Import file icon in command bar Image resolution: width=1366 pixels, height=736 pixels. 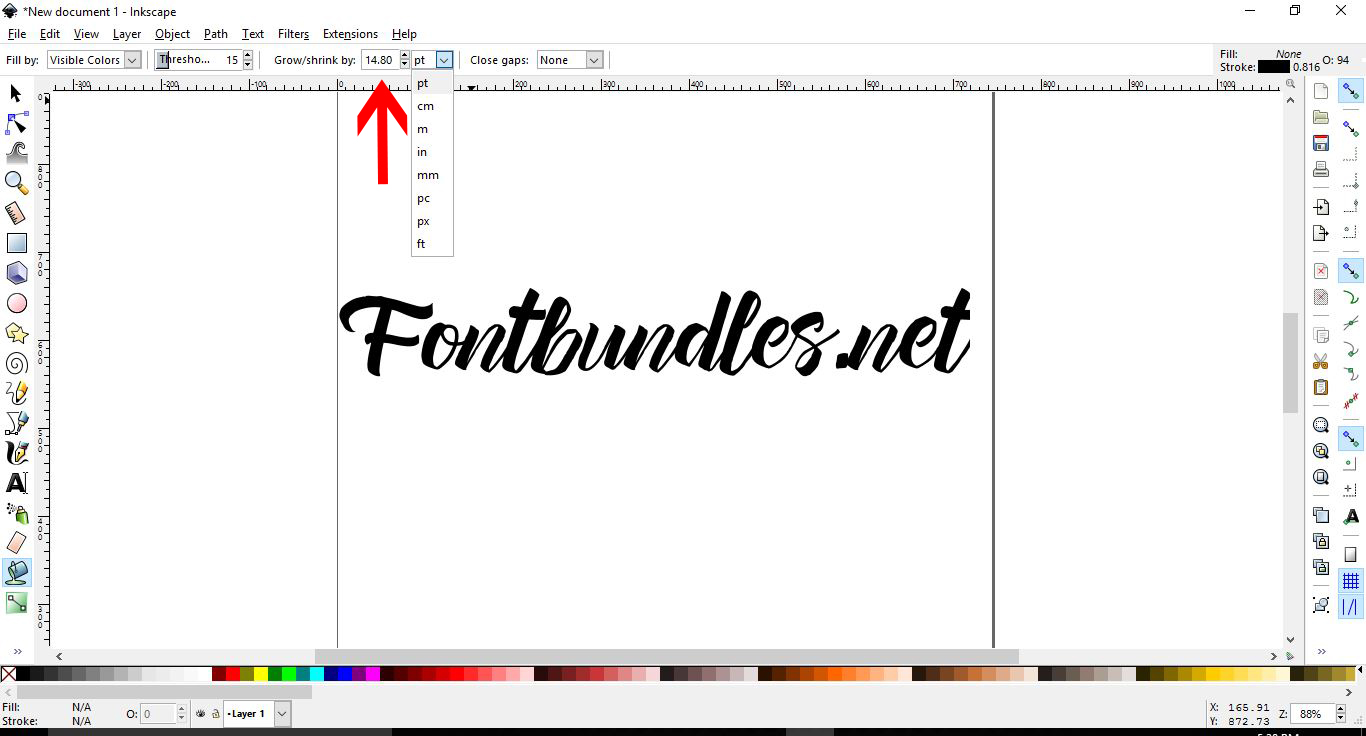pos(1321,207)
